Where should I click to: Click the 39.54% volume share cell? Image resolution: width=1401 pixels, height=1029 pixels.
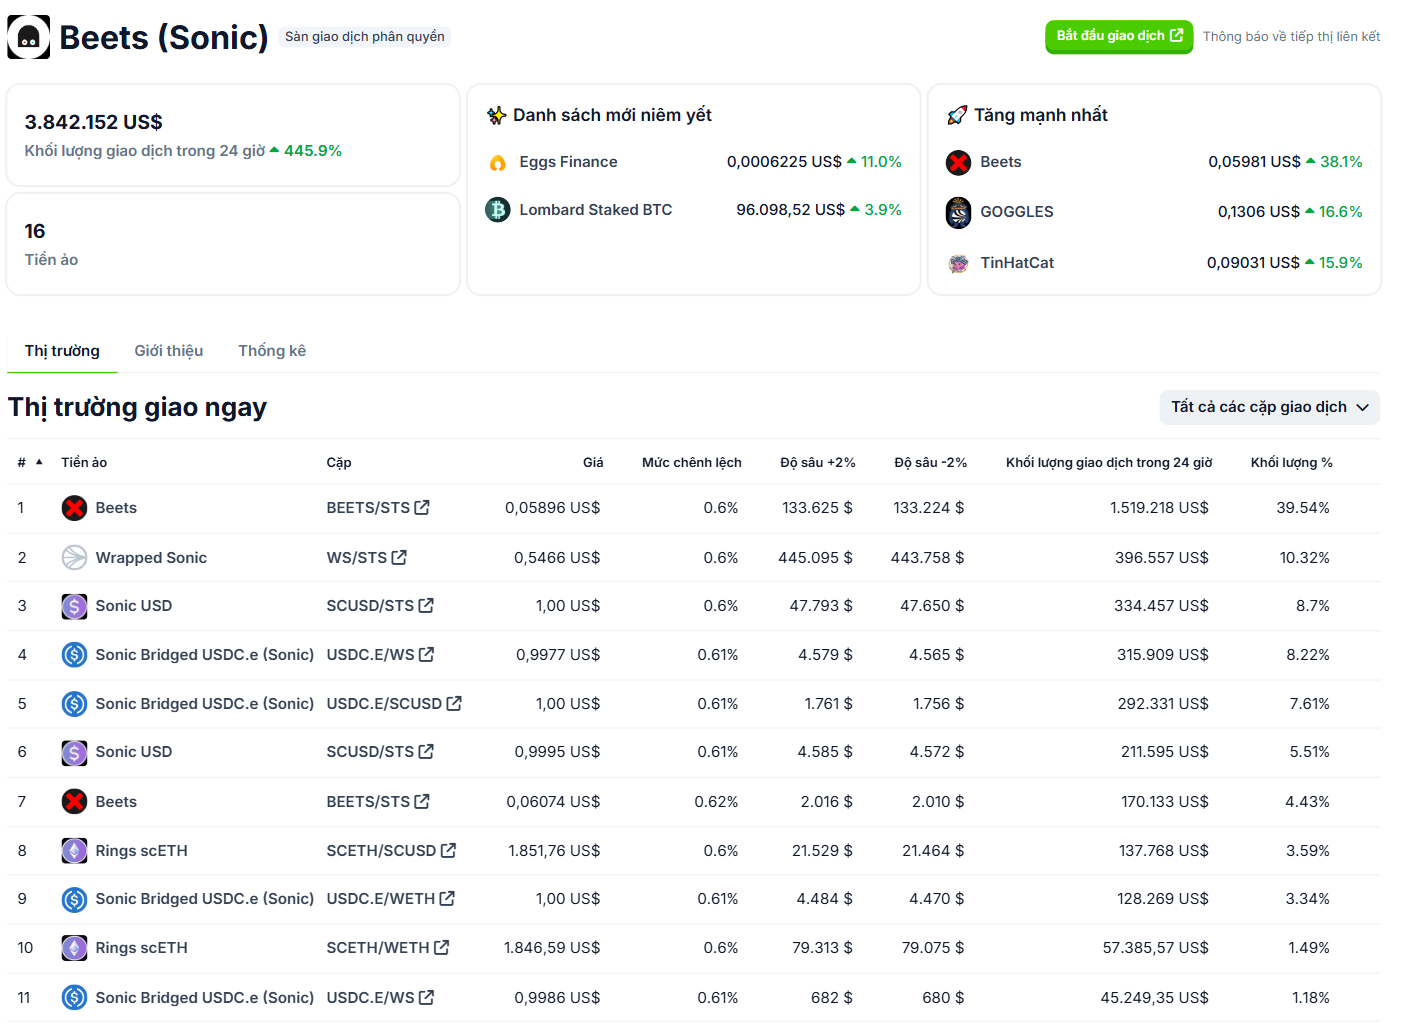pyautogui.click(x=1303, y=508)
